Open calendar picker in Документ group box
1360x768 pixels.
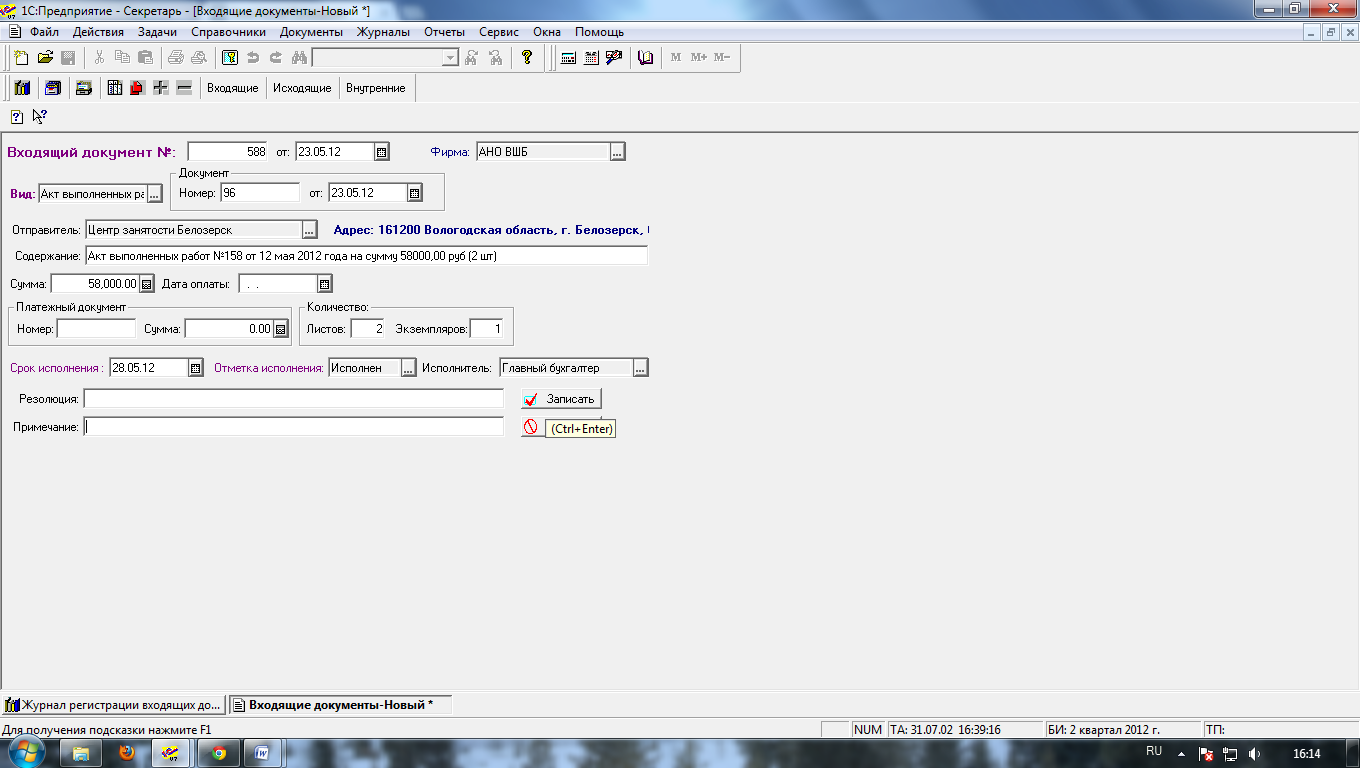click(415, 192)
